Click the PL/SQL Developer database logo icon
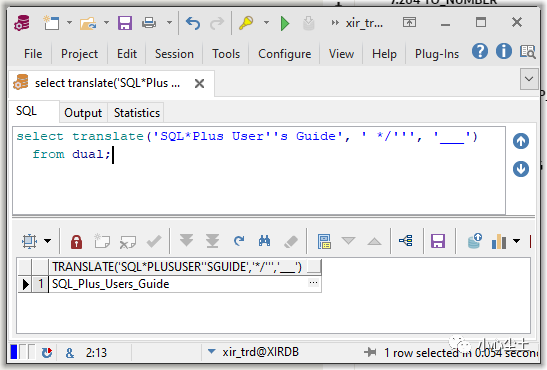 pyautogui.click(x=22, y=23)
